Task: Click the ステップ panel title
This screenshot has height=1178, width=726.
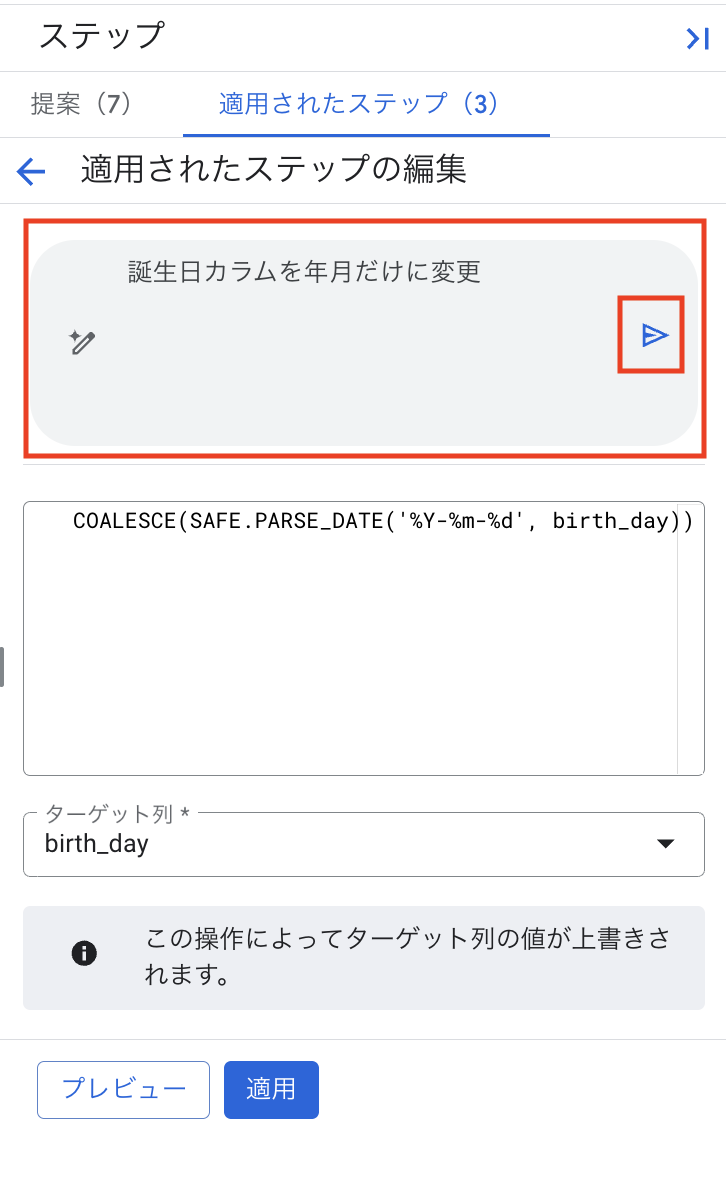Action: click(x=101, y=37)
